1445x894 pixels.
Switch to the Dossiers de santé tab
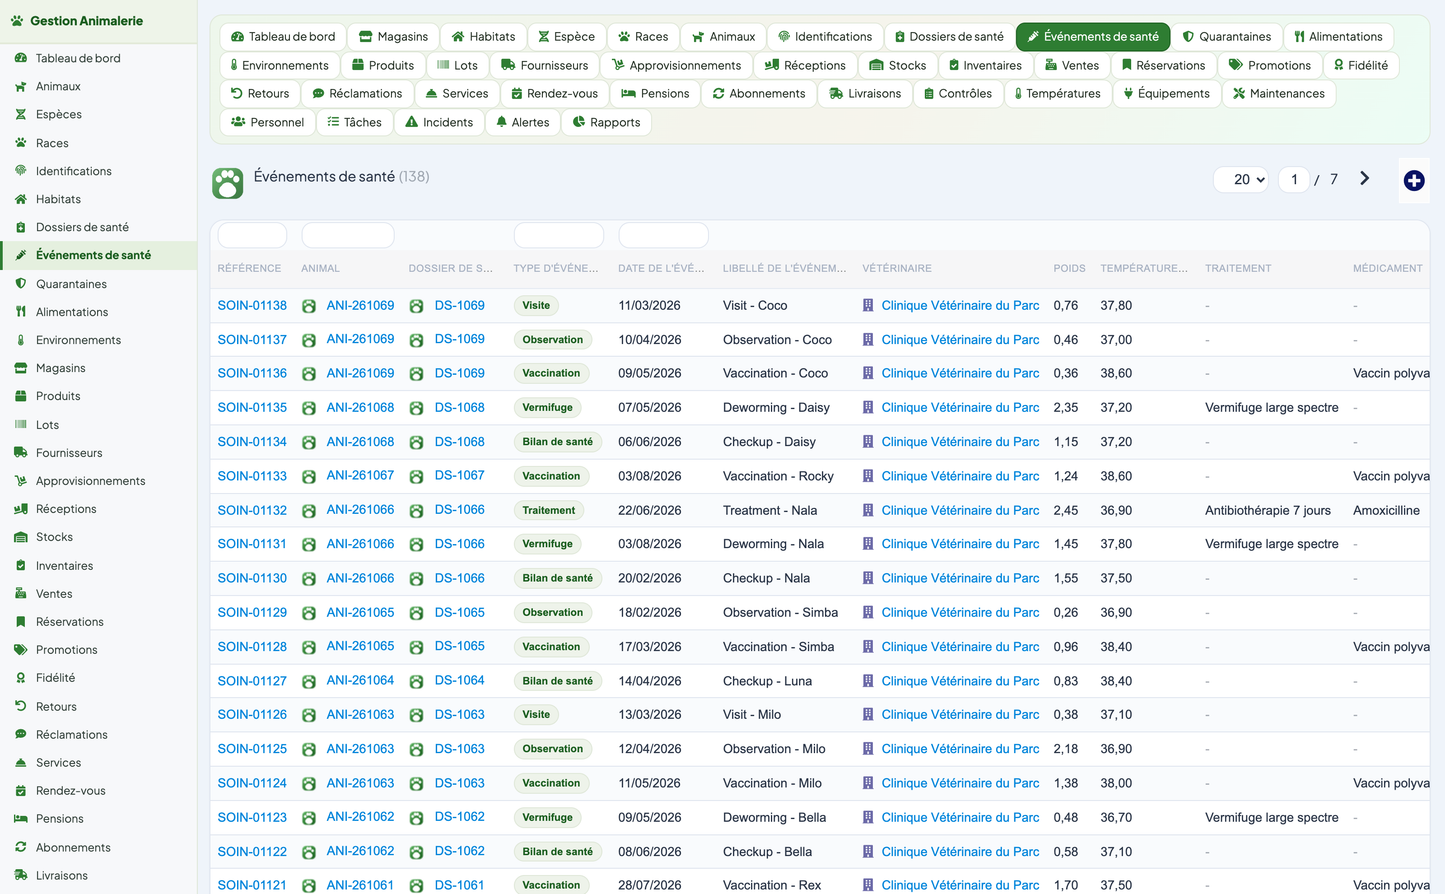[x=948, y=37]
